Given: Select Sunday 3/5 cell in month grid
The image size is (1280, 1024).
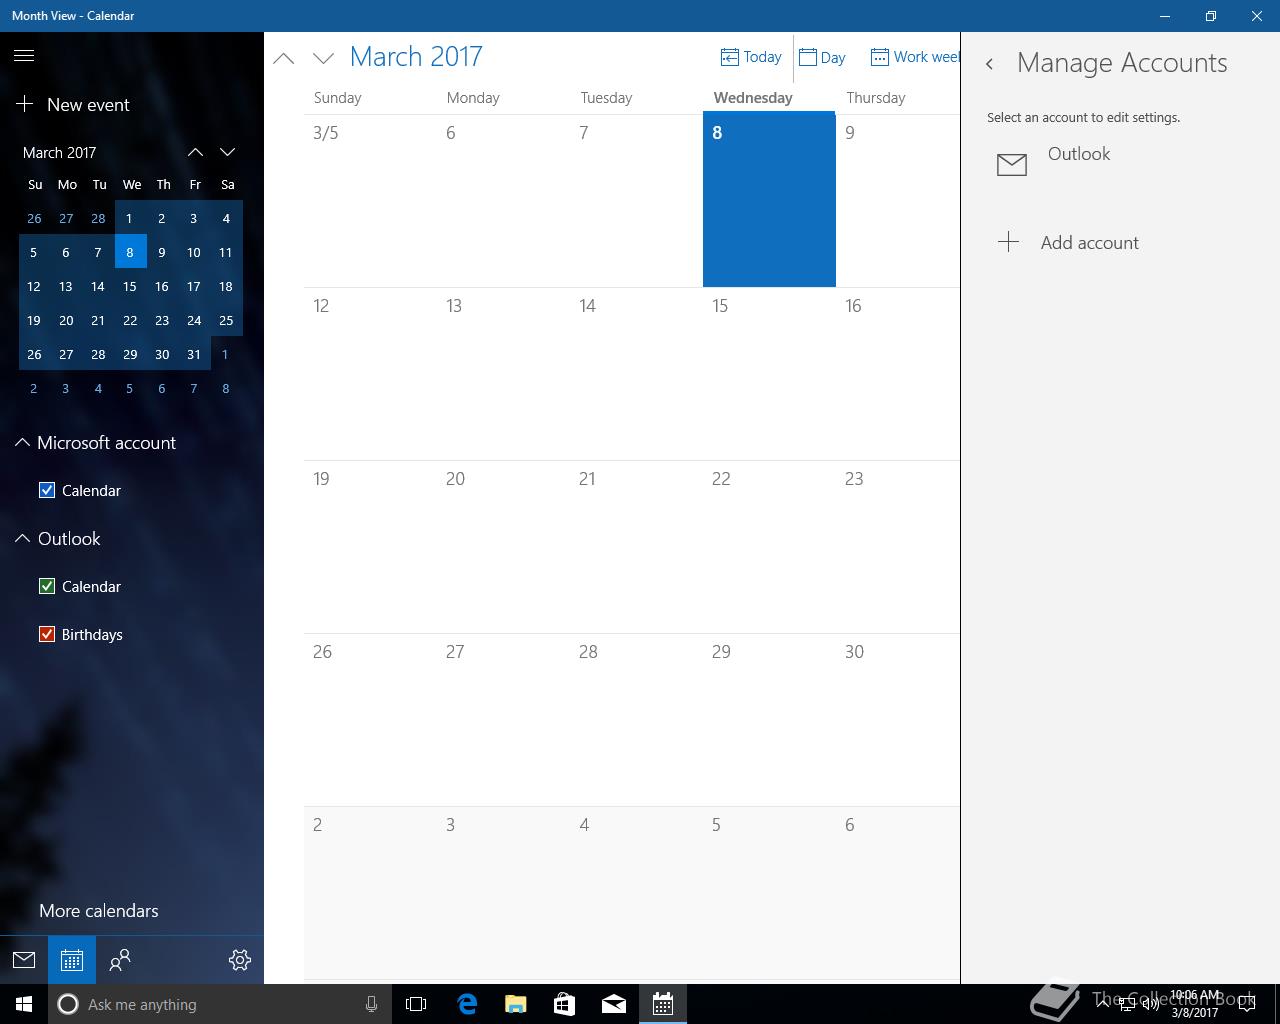Looking at the screenshot, I should [x=370, y=200].
